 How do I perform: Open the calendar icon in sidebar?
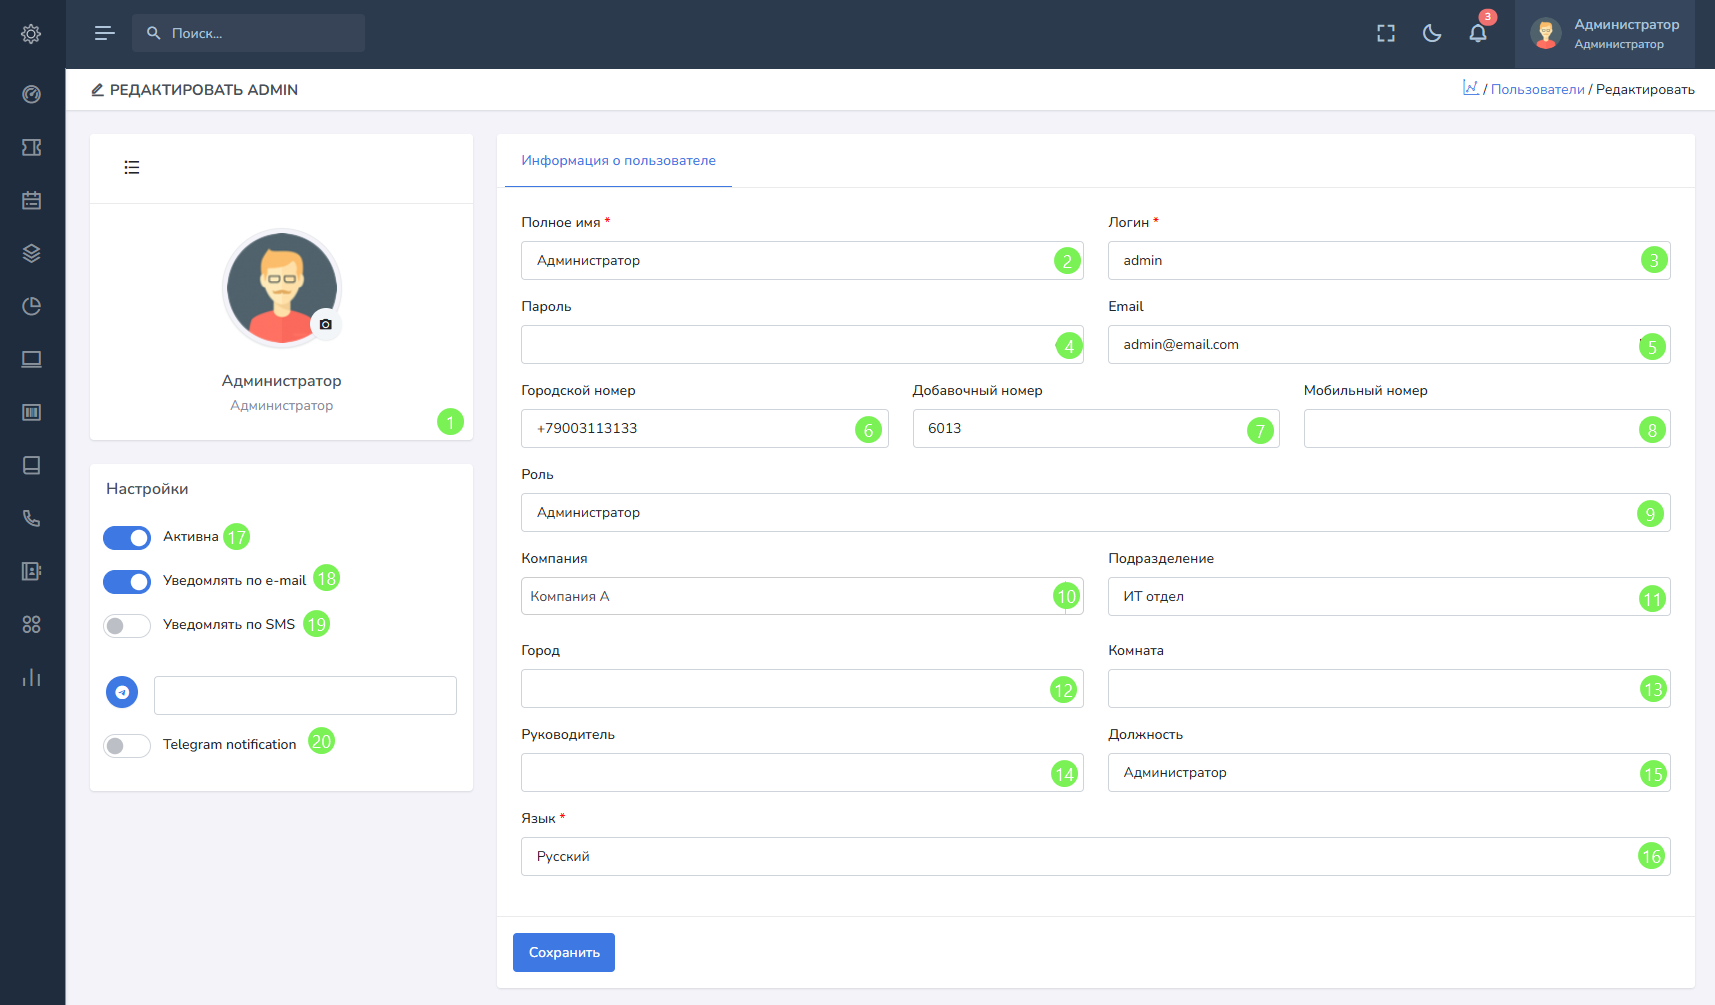pos(31,200)
